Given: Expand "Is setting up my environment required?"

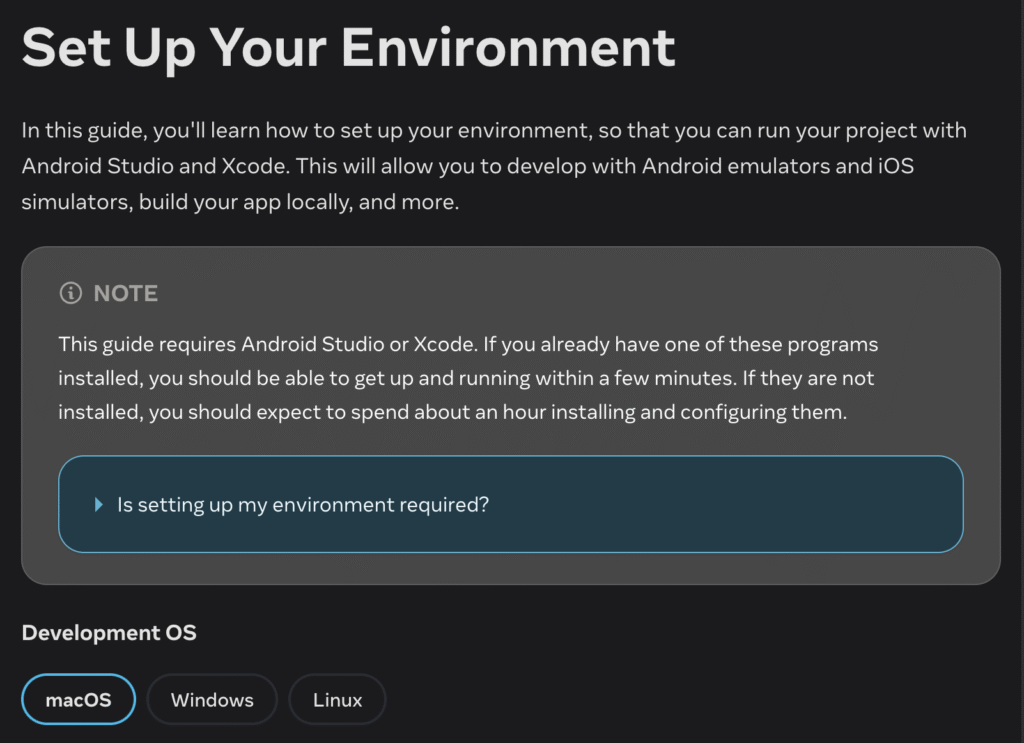Looking at the screenshot, I should tap(302, 505).
